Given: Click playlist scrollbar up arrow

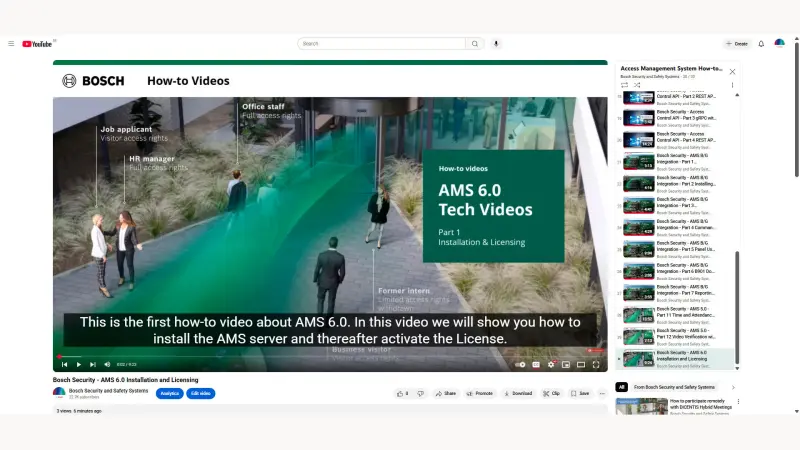Looking at the screenshot, I should click(737, 95).
